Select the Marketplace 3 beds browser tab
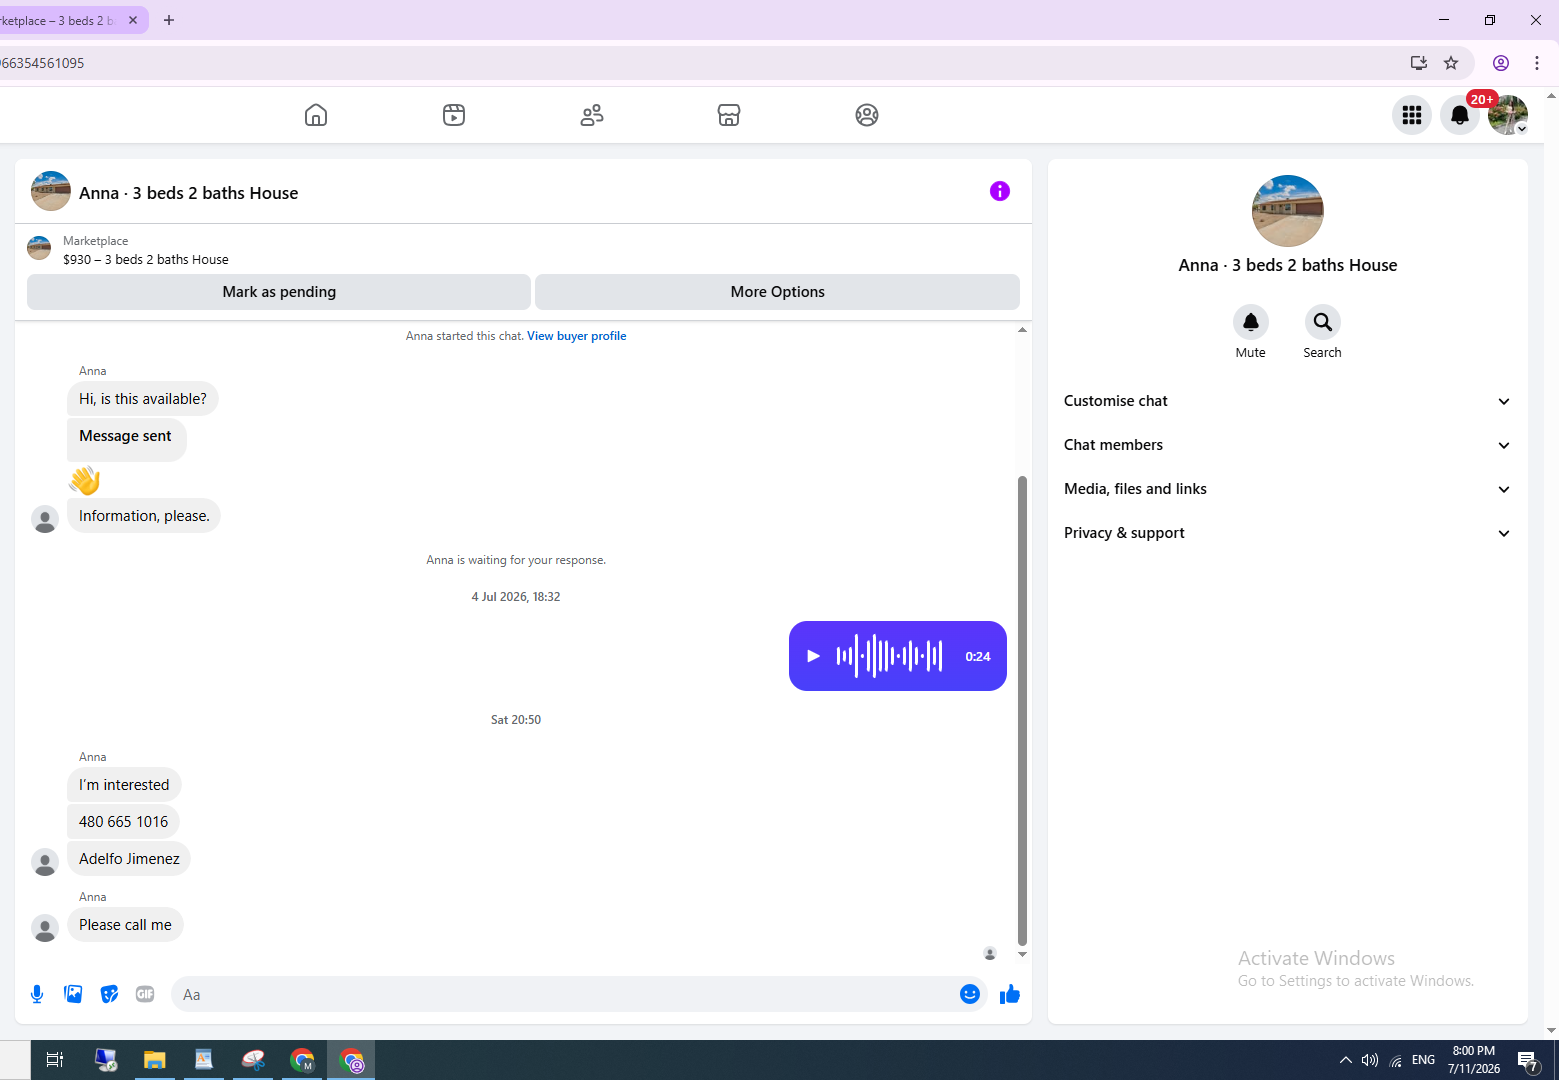Viewport: 1559px width, 1080px height. (60, 20)
